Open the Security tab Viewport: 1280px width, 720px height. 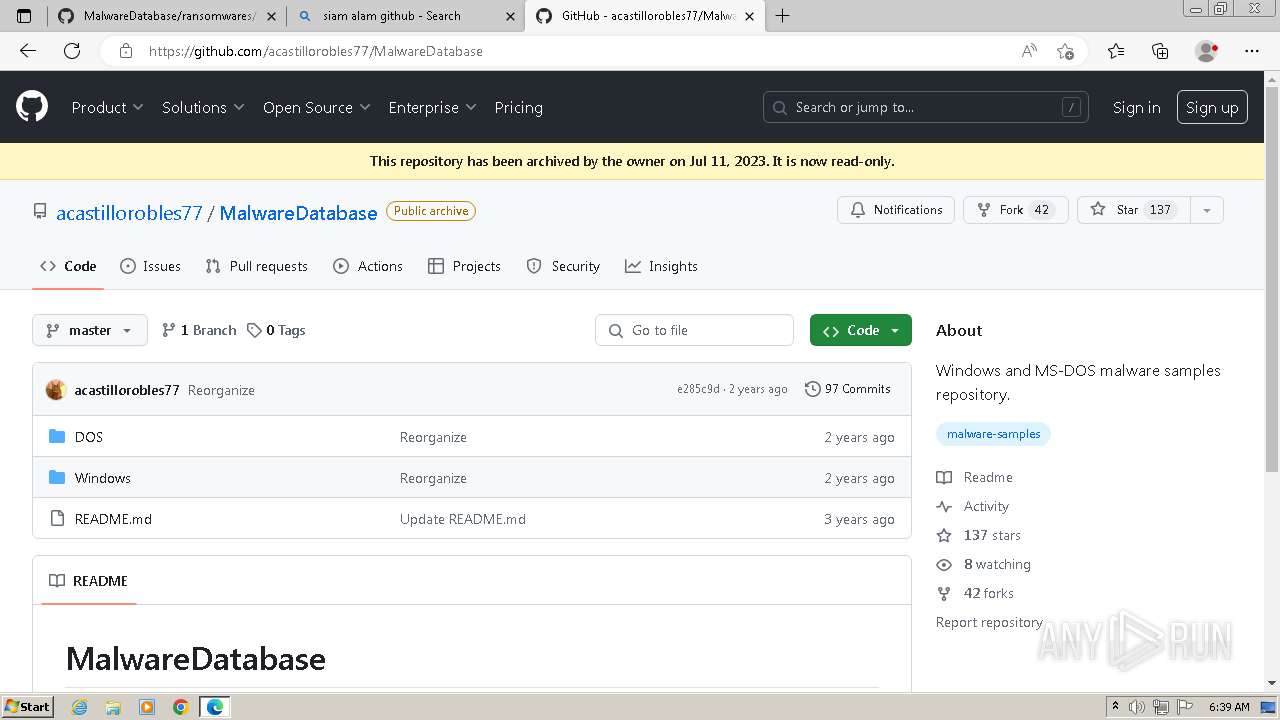[x=563, y=266]
